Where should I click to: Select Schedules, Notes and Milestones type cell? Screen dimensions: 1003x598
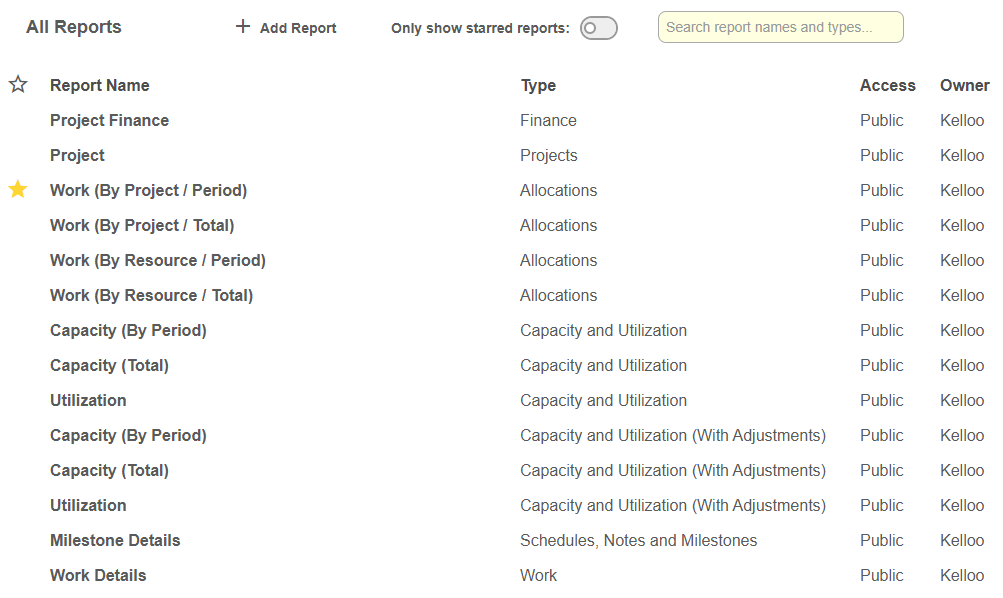638,540
